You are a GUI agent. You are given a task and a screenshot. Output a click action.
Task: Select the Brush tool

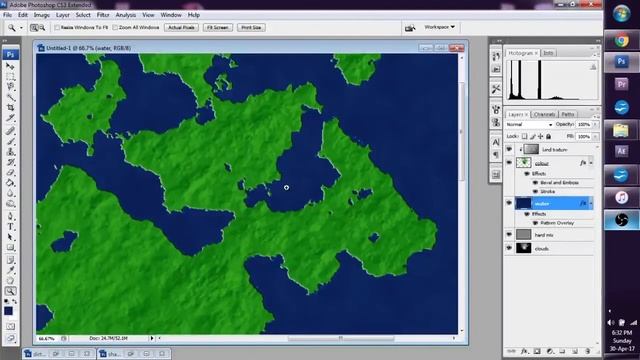(x=10, y=141)
